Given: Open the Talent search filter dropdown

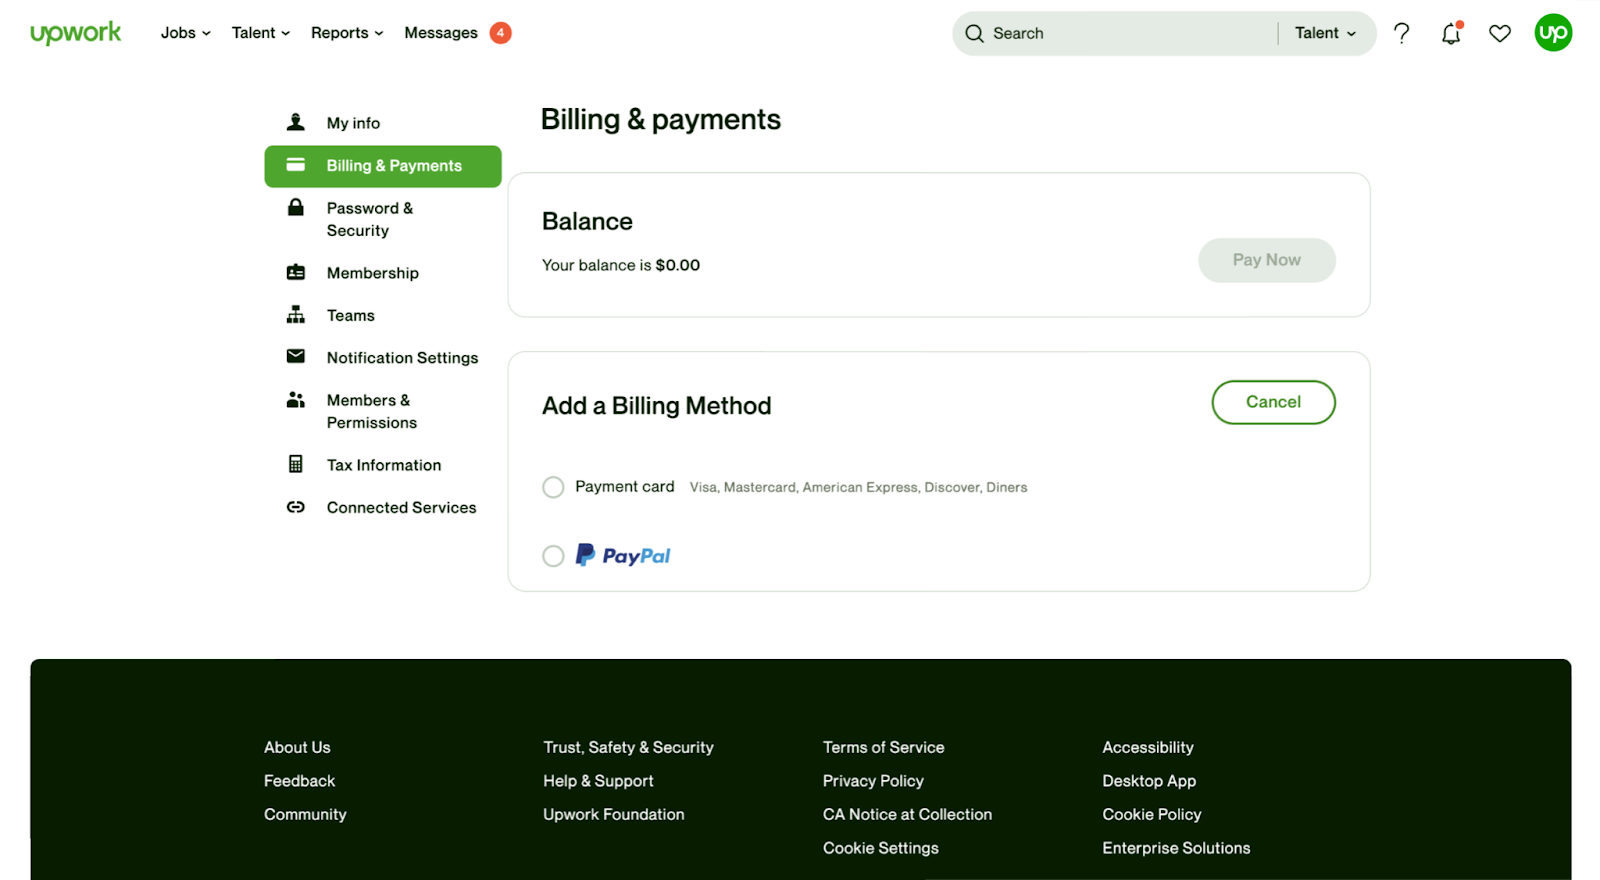Looking at the screenshot, I should tap(1325, 33).
